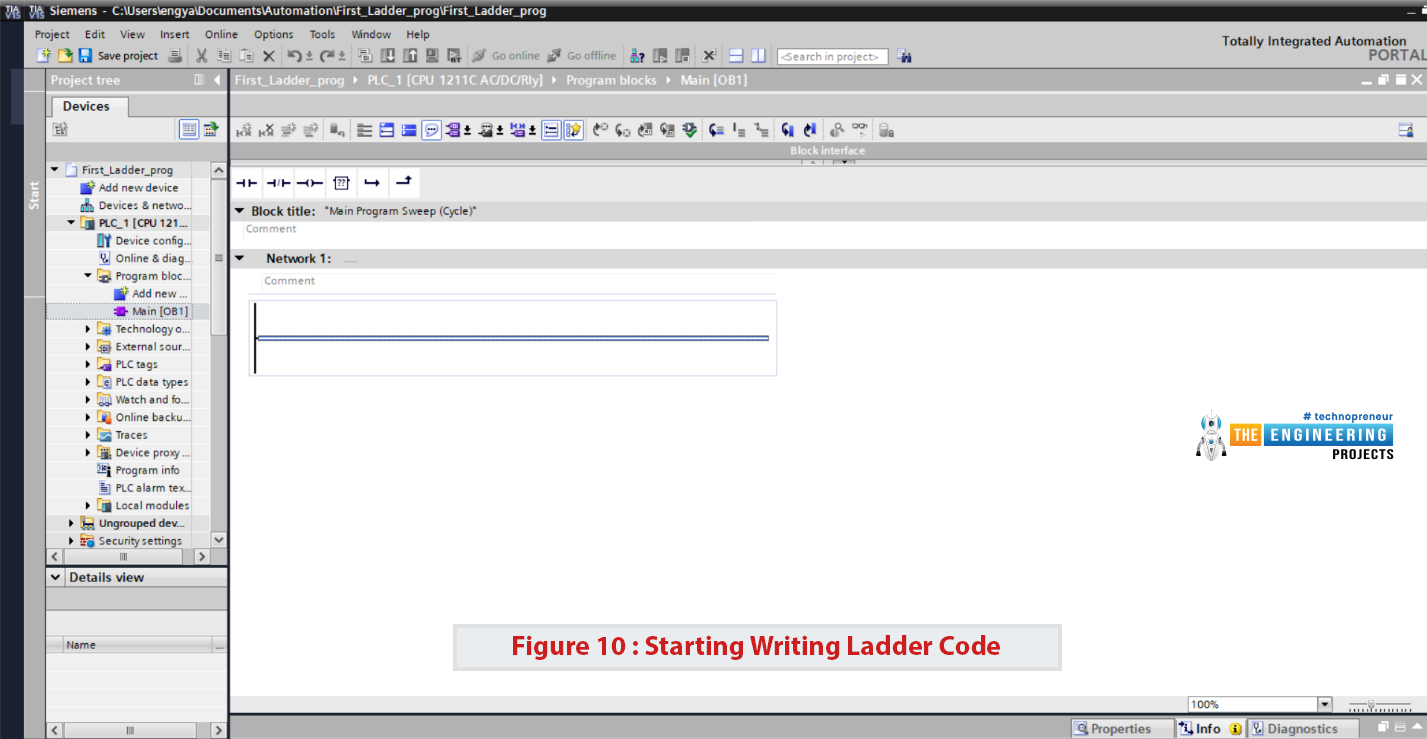Screen dimensions: 1427x739
Task: Create a new project from toolbar
Action: pyautogui.click(x=43, y=56)
